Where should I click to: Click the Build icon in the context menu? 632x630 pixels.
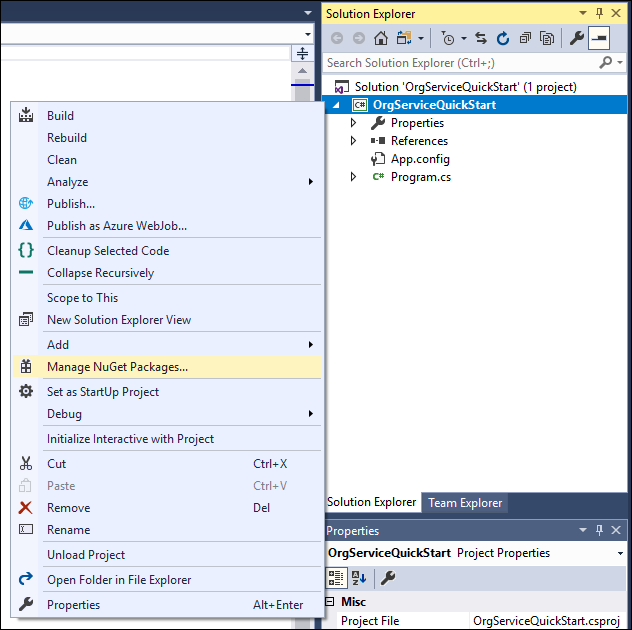point(26,115)
